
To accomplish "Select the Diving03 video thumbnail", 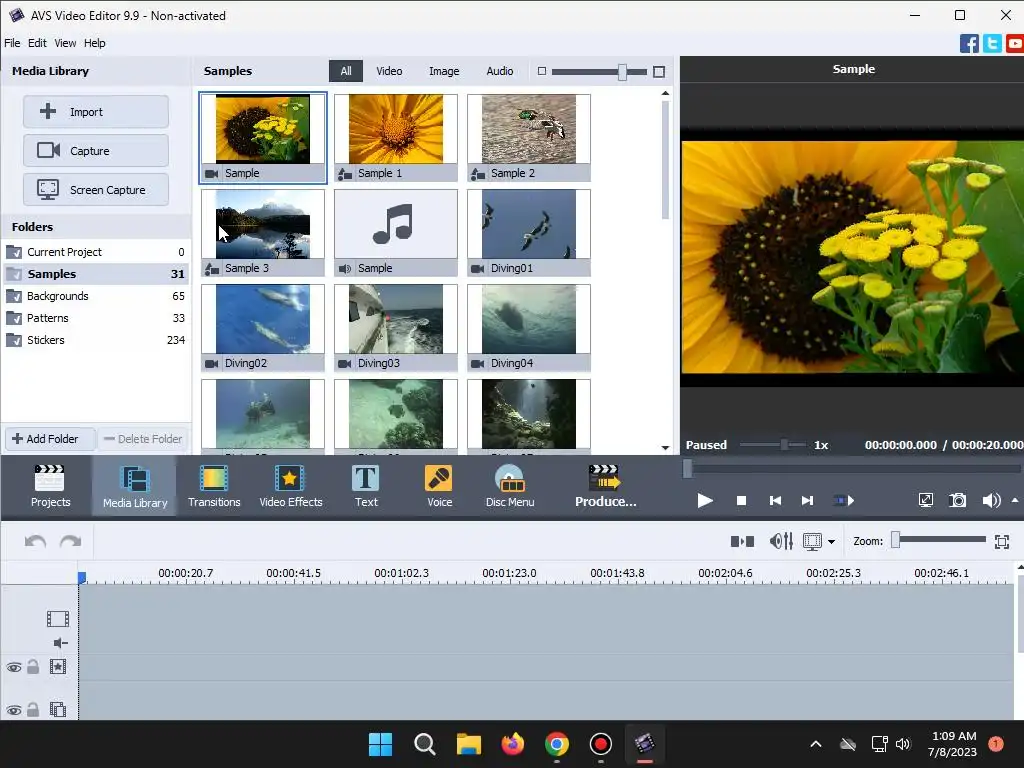I will pyautogui.click(x=396, y=328).
